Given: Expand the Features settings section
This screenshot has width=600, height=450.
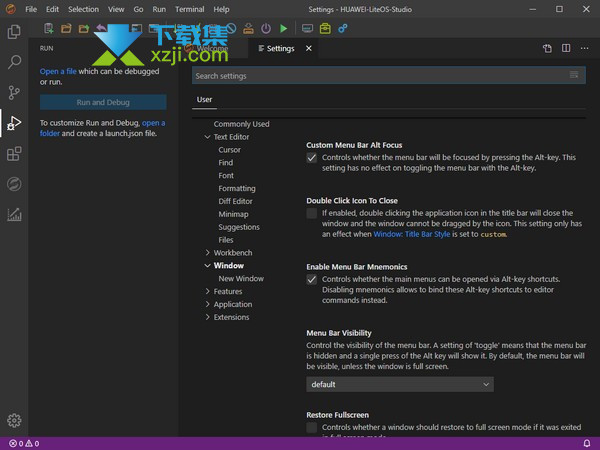Looking at the screenshot, I should [207, 291].
